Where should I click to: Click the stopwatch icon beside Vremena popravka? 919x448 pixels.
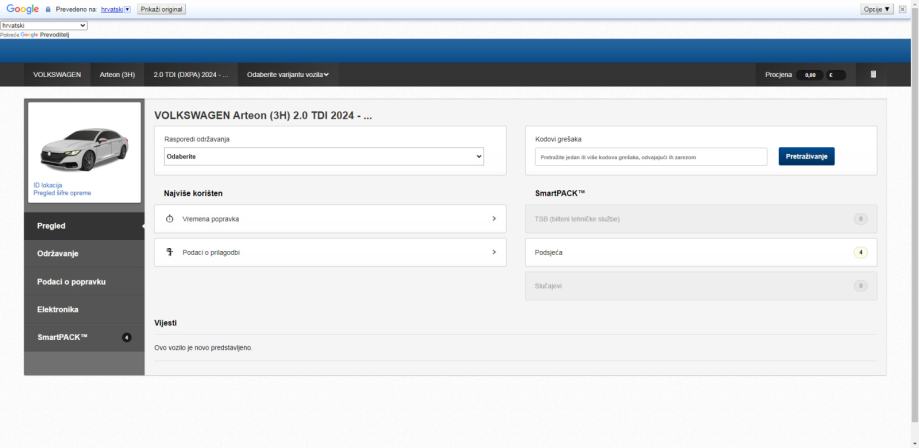tap(169, 219)
